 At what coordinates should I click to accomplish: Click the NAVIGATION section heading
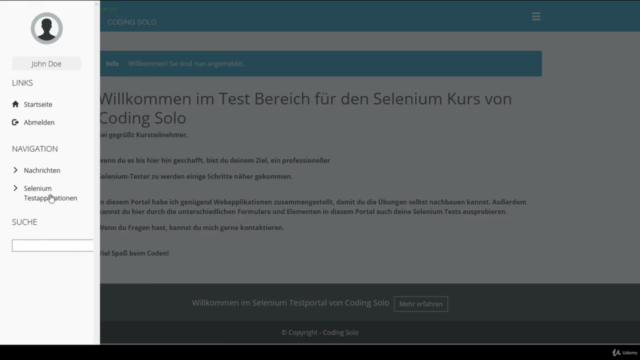click(x=35, y=149)
